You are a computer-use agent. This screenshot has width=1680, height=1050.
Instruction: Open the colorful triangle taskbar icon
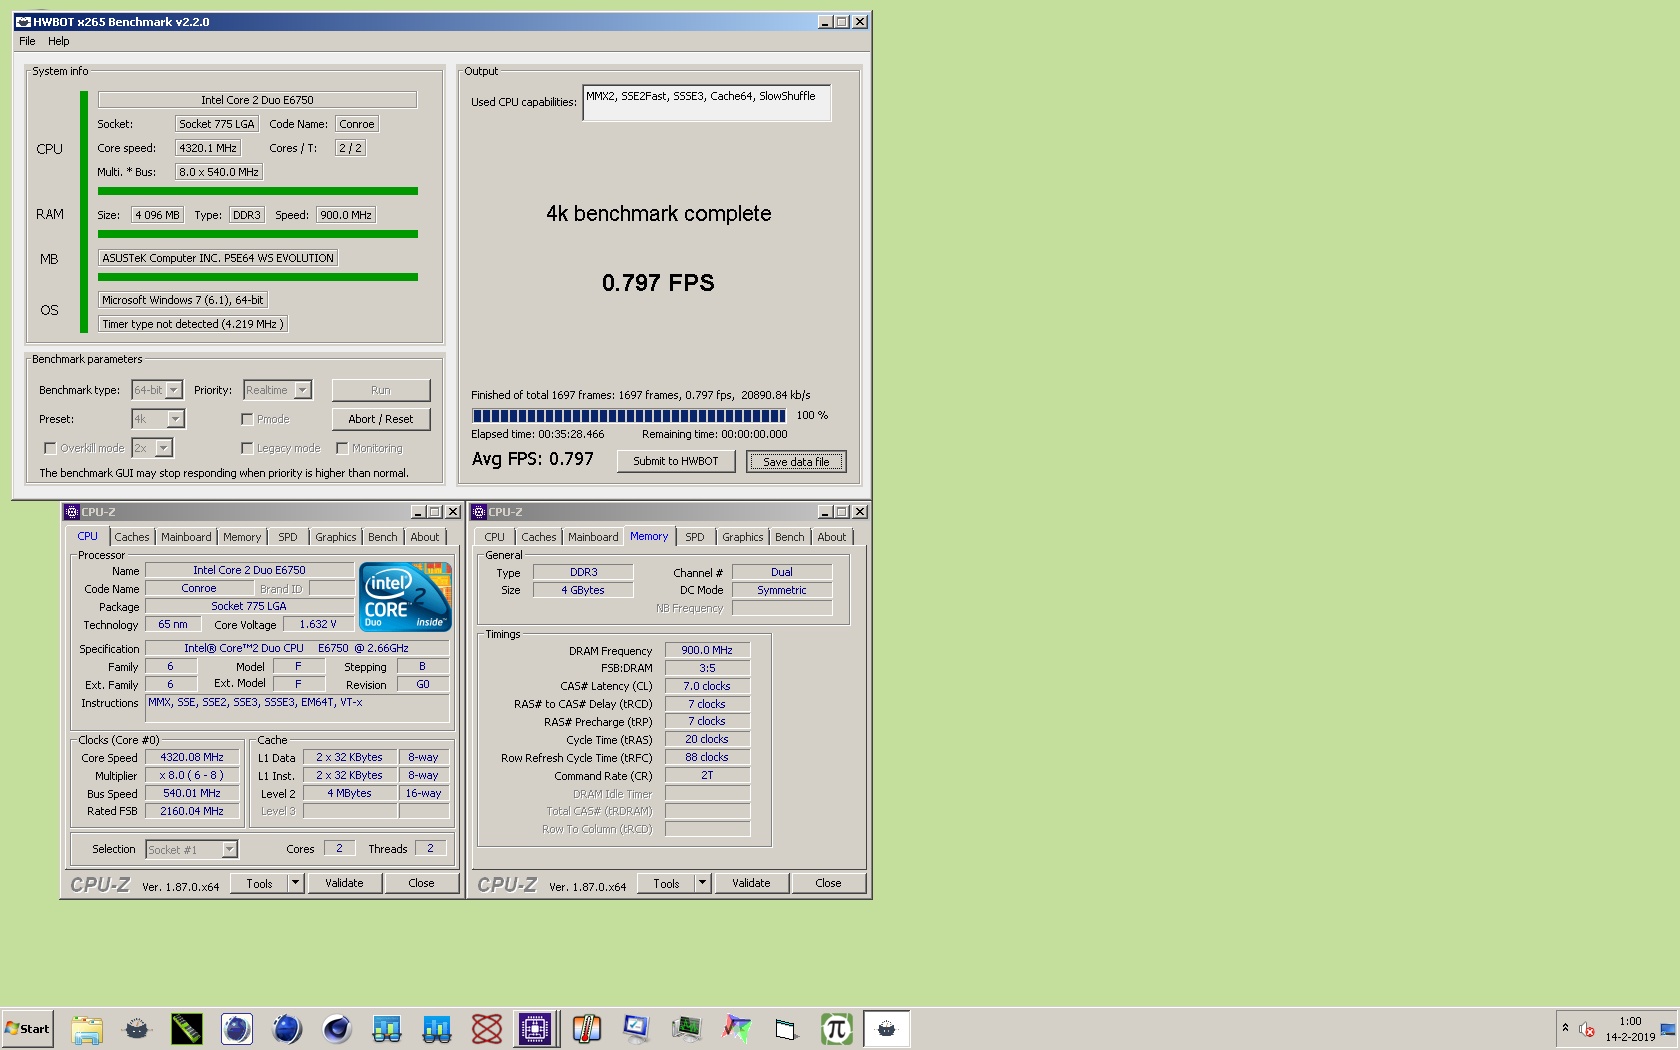(737, 1028)
